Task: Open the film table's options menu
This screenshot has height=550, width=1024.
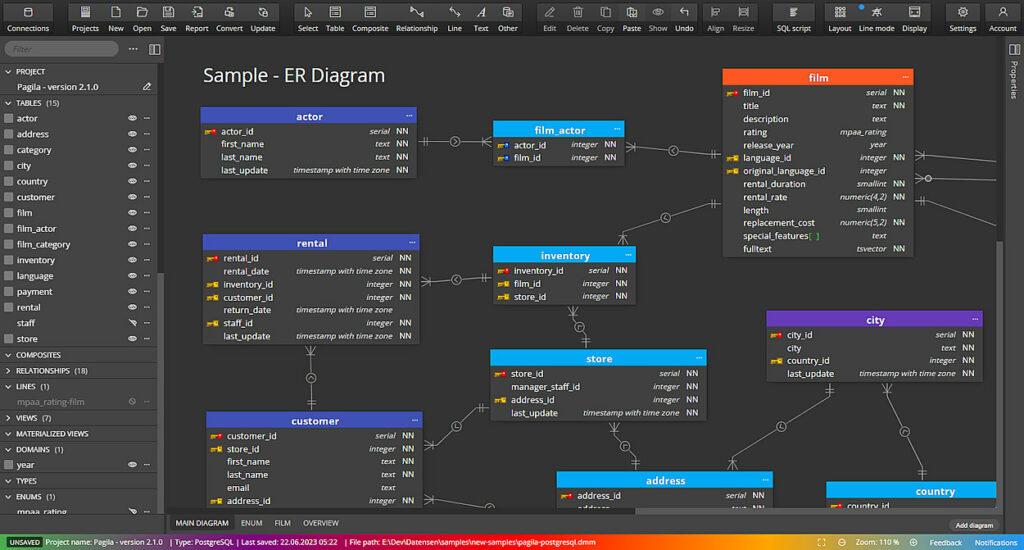Action: click(905, 77)
